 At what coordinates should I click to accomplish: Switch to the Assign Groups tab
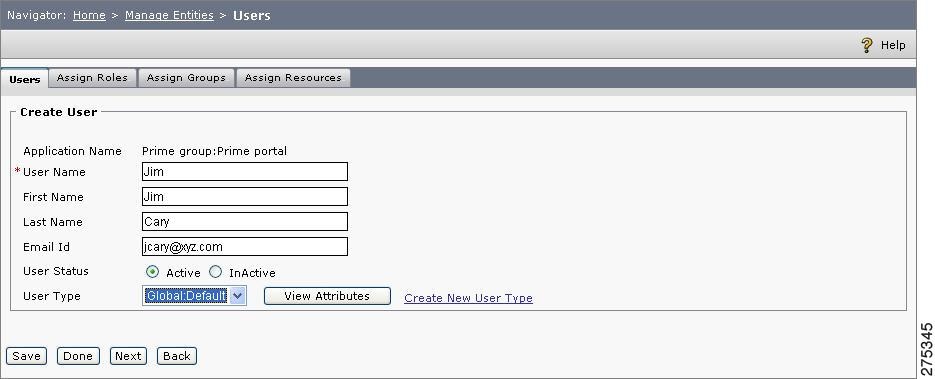pos(186,77)
